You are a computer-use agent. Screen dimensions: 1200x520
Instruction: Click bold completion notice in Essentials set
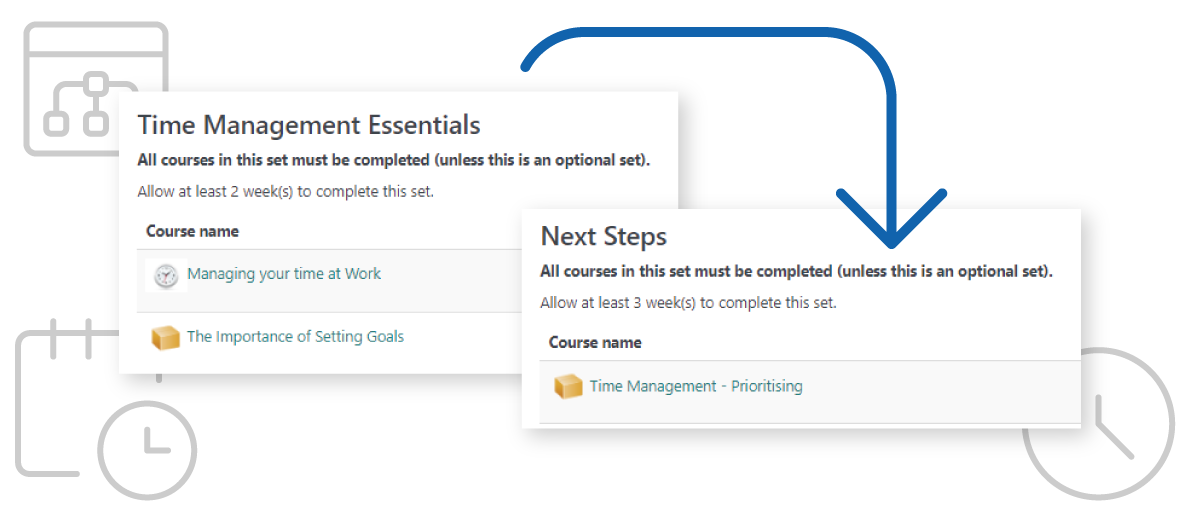(394, 160)
